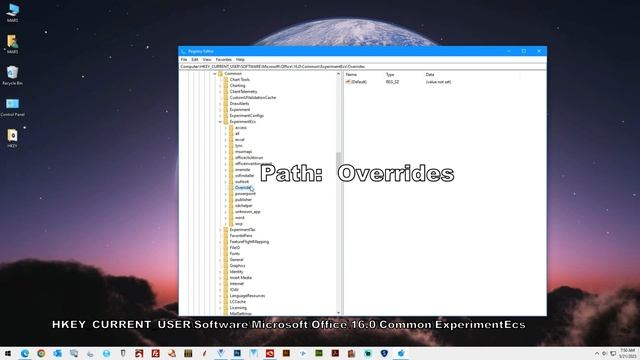Select the outlook subkey
Image resolution: width=640 pixels, height=360 pixels.
(x=242, y=182)
